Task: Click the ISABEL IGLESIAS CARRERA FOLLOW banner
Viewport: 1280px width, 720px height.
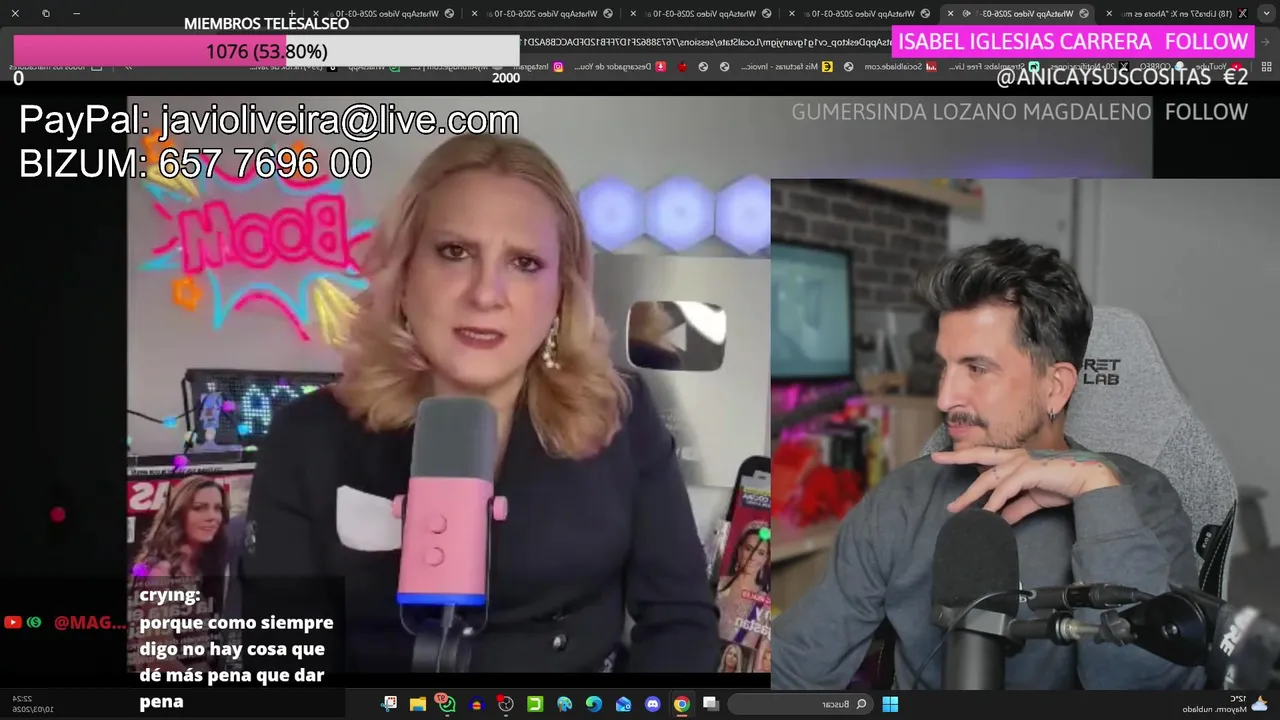Action: (1073, 42)
